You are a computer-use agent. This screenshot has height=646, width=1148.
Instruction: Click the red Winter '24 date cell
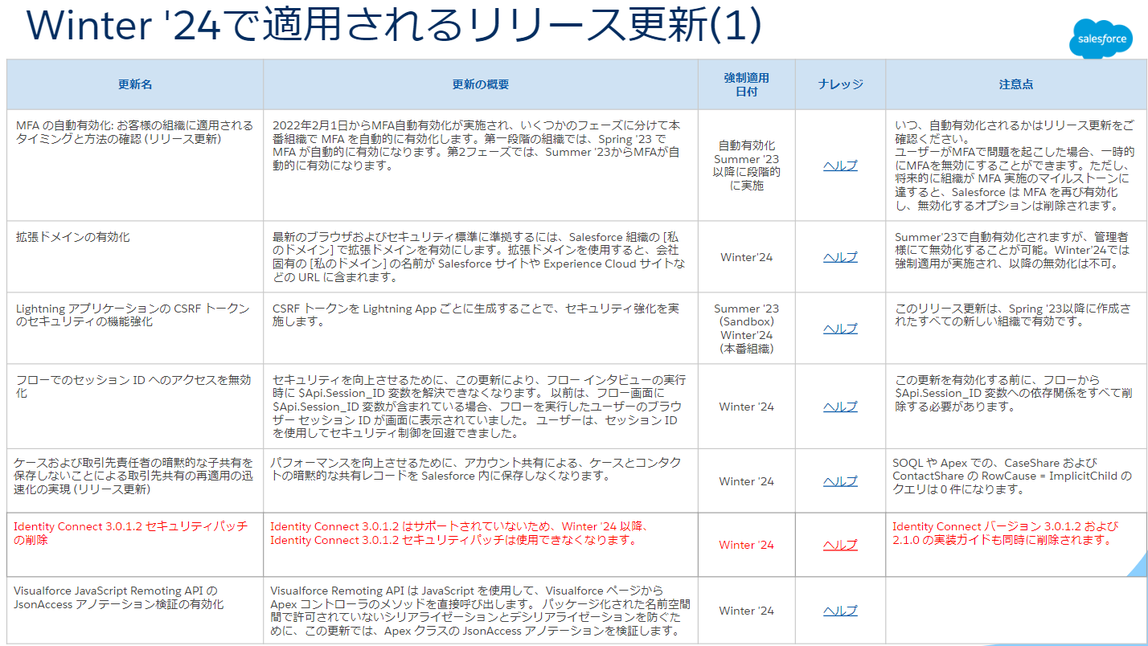746,545
